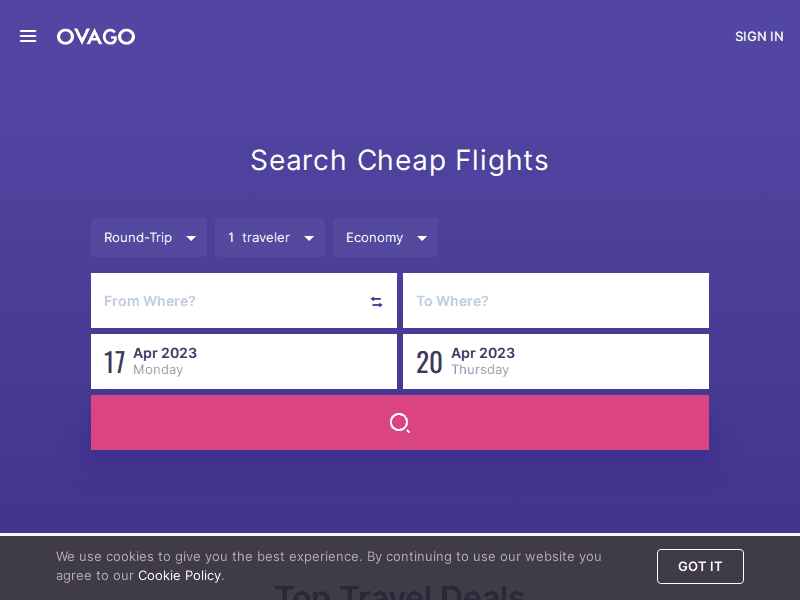Click the OVAGO logo
Viewport: 800px width, 600px height.
96,37
